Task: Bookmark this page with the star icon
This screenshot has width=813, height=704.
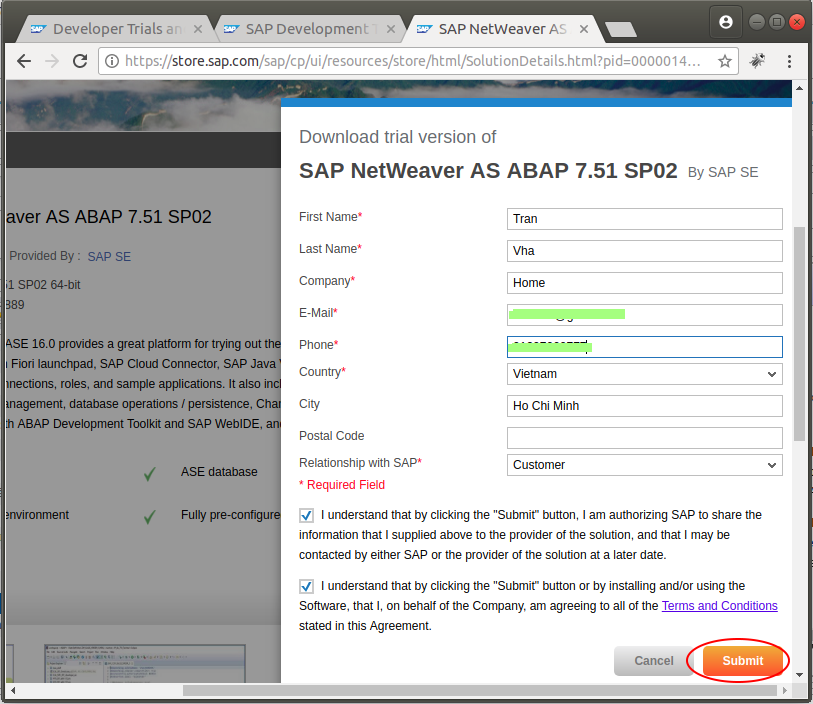Action: pos(724,61)
